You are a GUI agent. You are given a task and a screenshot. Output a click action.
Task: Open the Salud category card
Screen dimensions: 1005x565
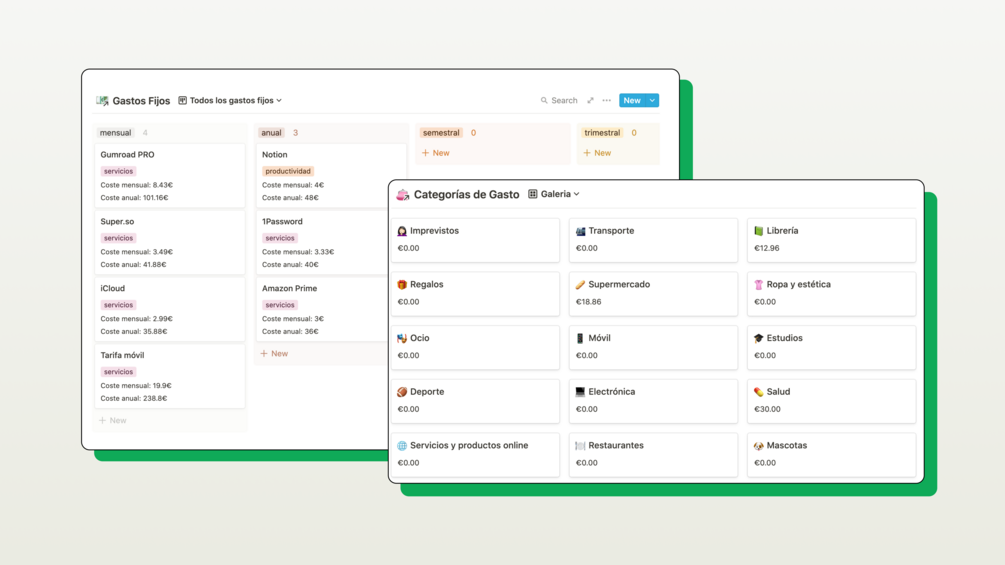coord(831,401)
